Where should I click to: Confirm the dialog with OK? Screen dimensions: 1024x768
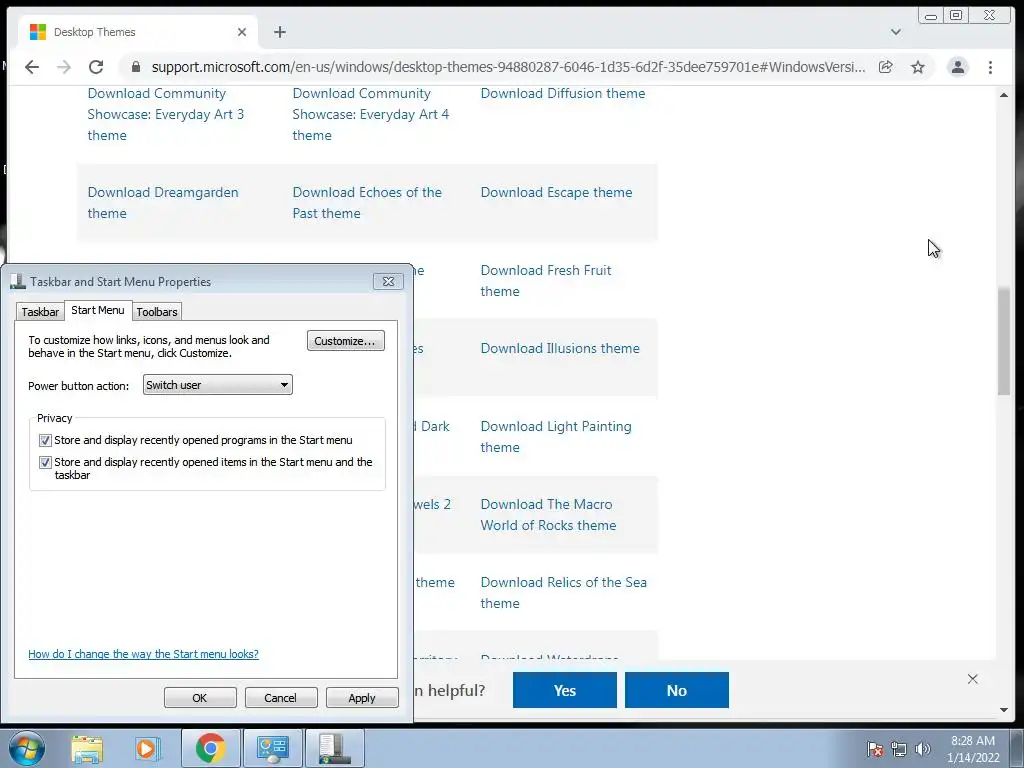pyautogui.click(x=200, y=697)
